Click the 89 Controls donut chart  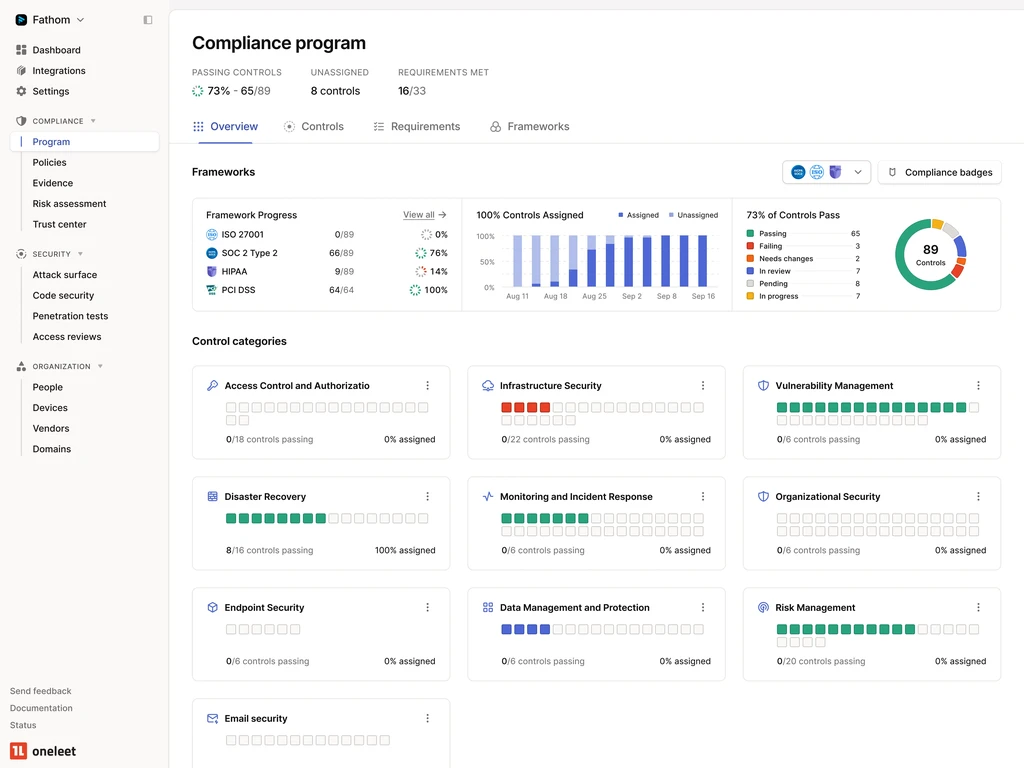(930, 255)
